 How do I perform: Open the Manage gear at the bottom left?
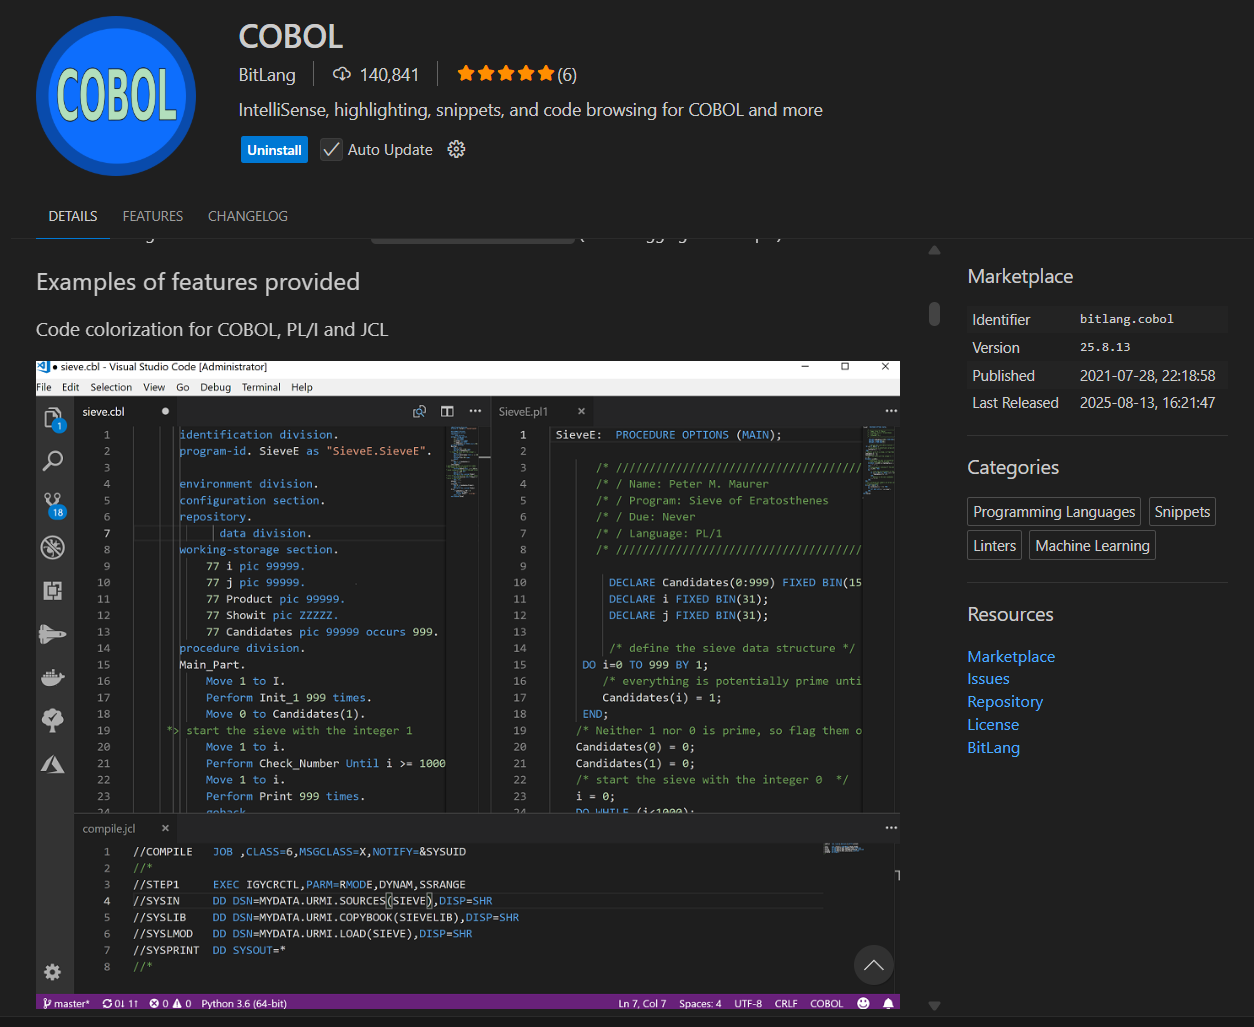click(53, 971)
